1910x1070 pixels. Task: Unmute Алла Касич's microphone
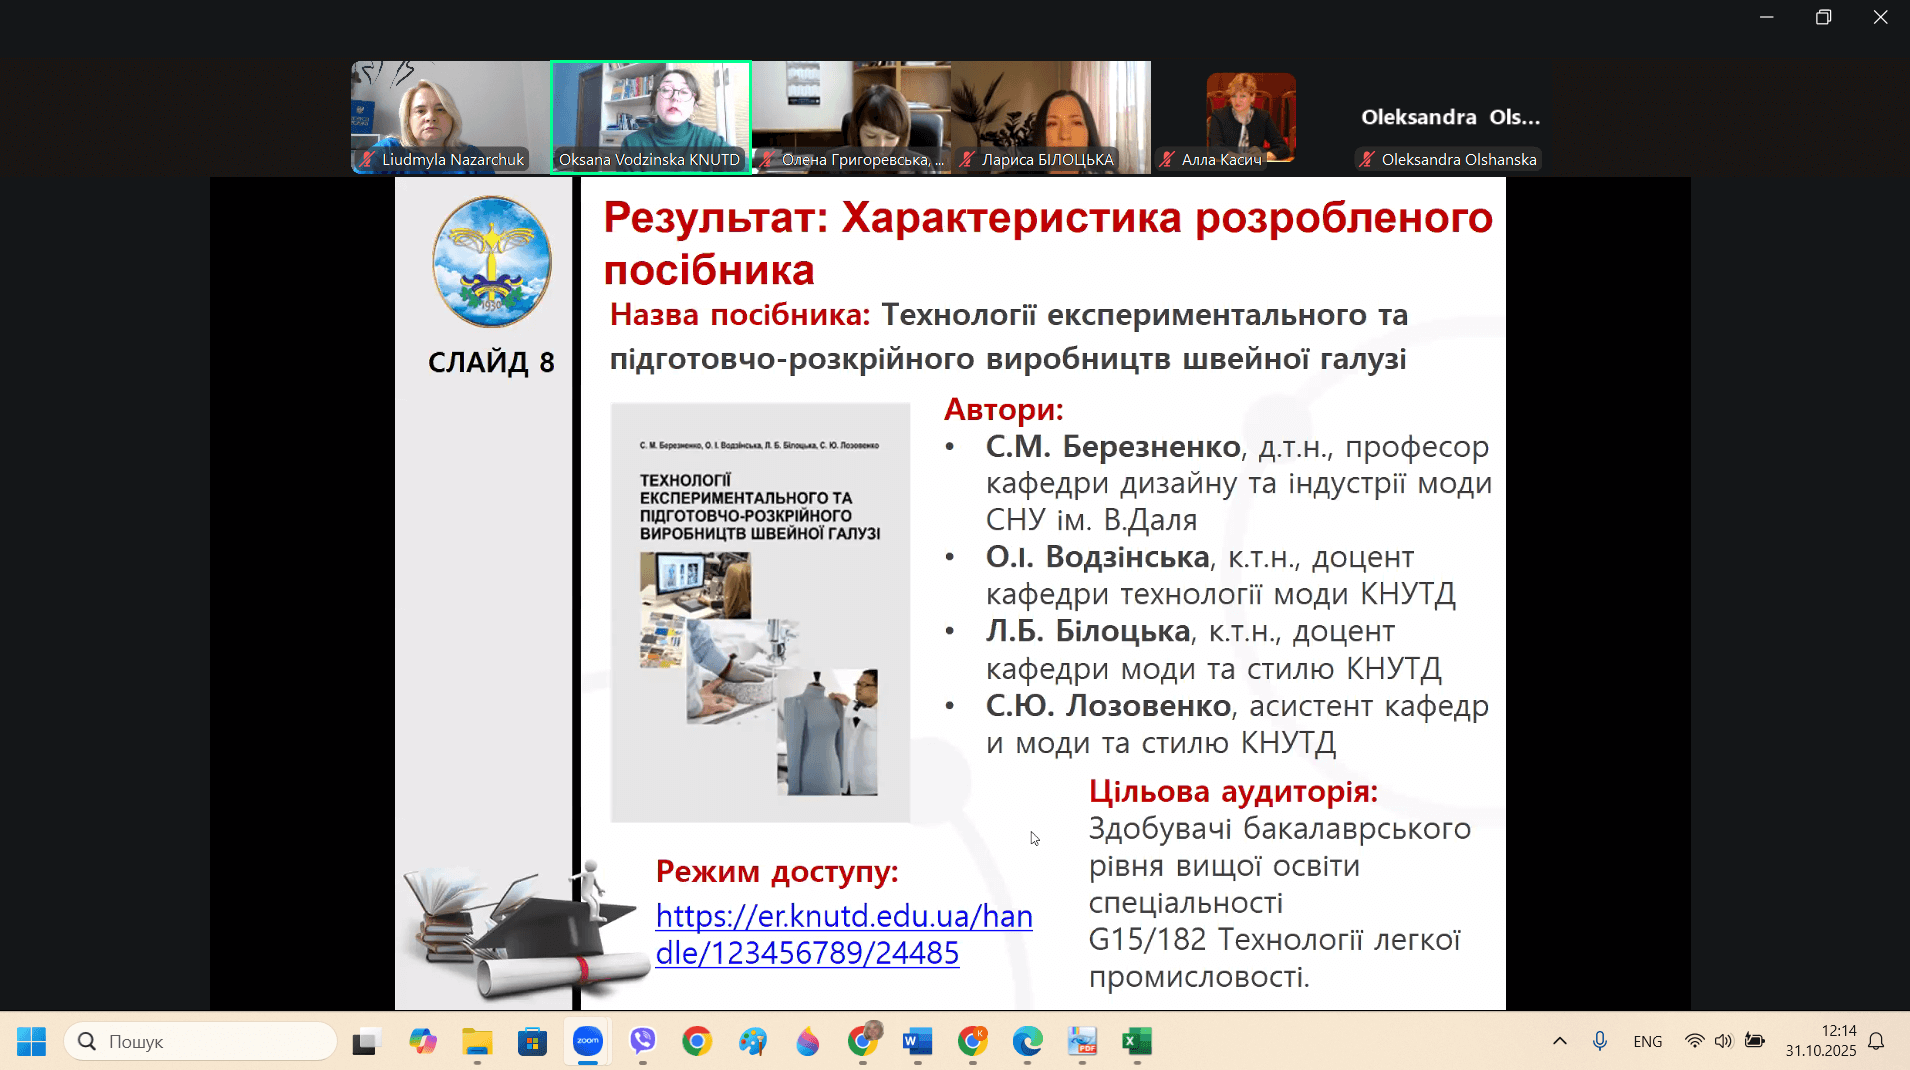[1166, 159]
